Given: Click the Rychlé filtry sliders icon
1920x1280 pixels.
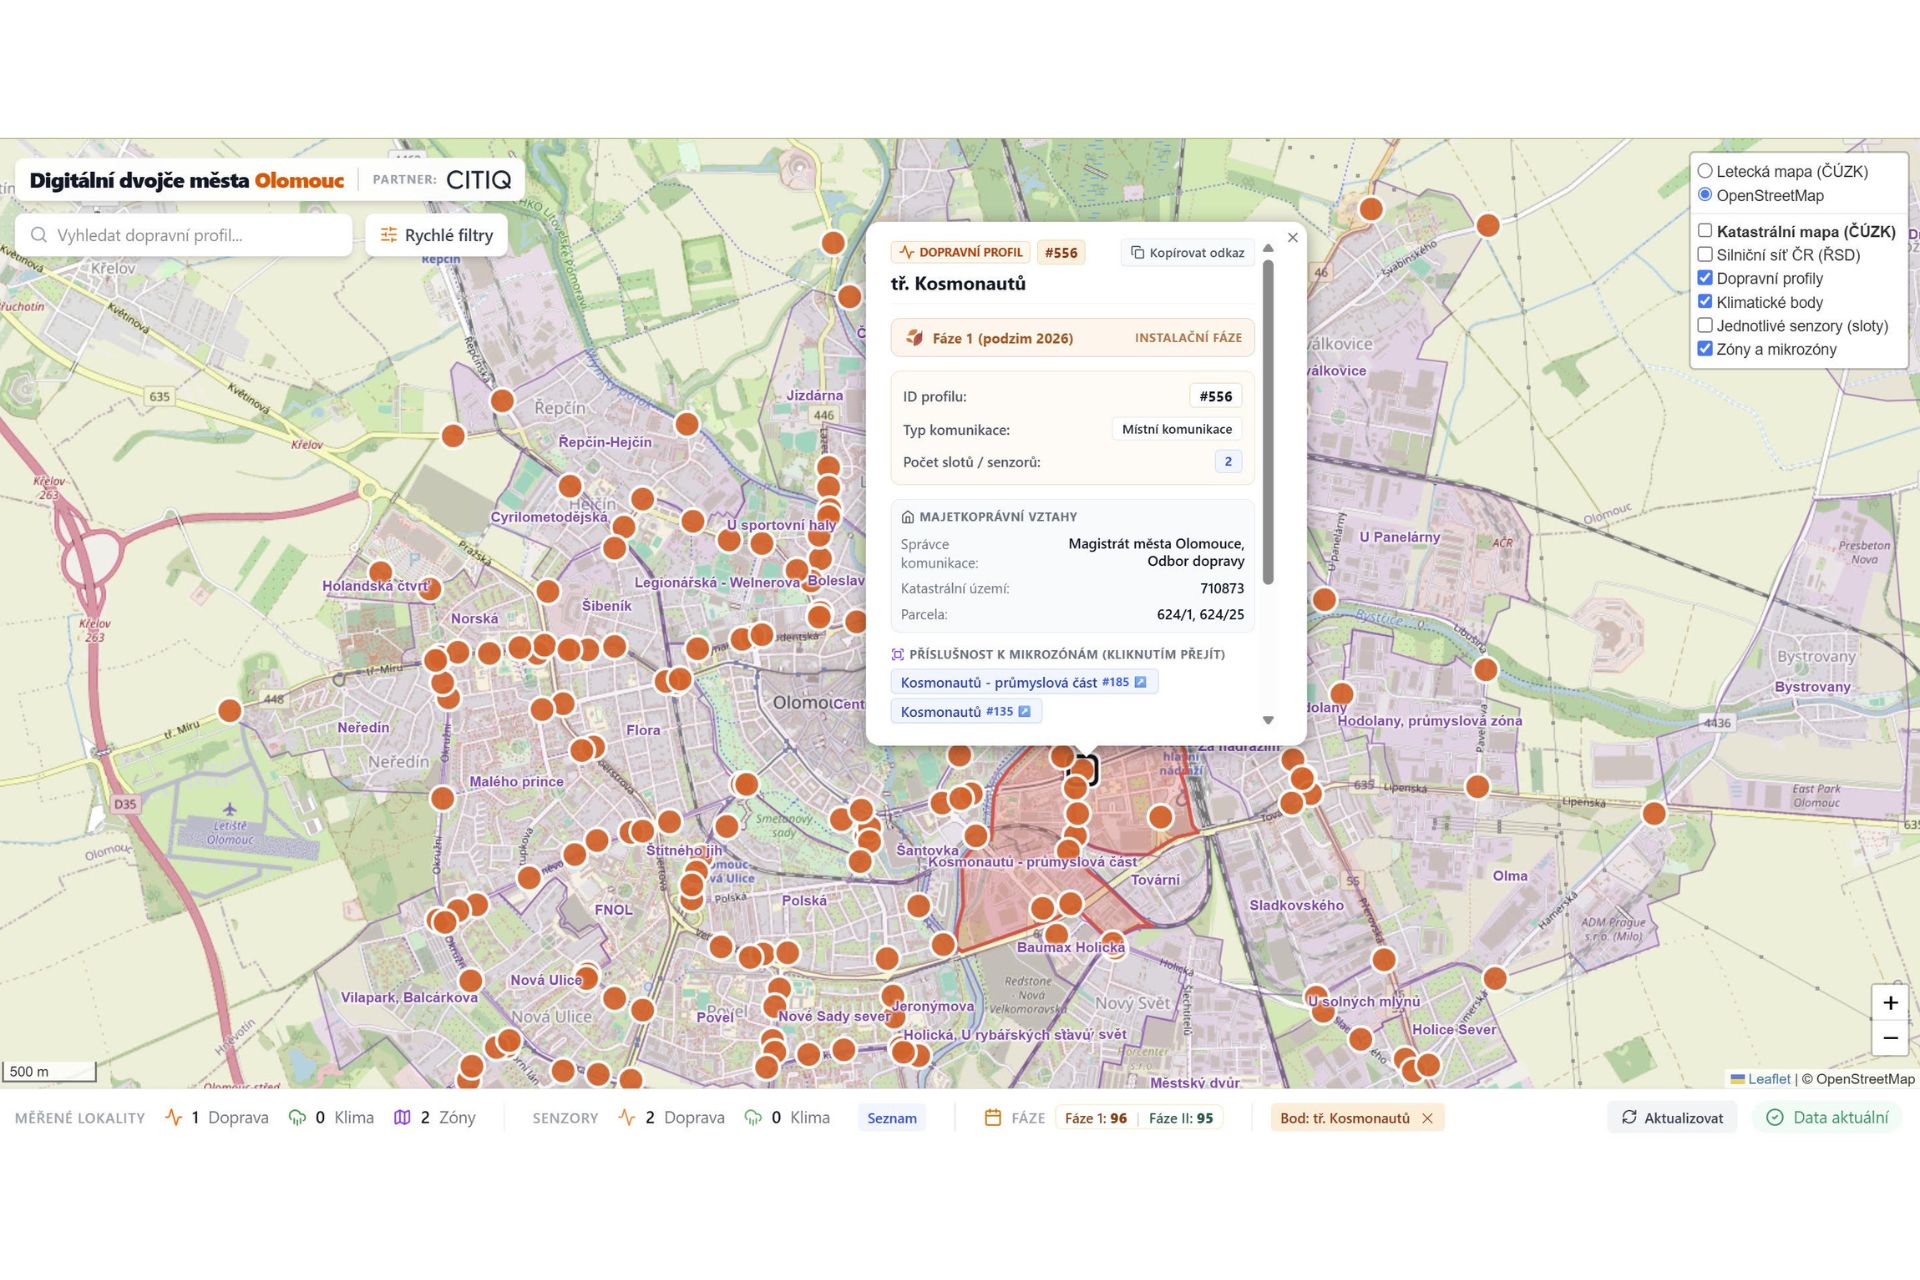Looking at the screenshot, I should tap(389, 235).
